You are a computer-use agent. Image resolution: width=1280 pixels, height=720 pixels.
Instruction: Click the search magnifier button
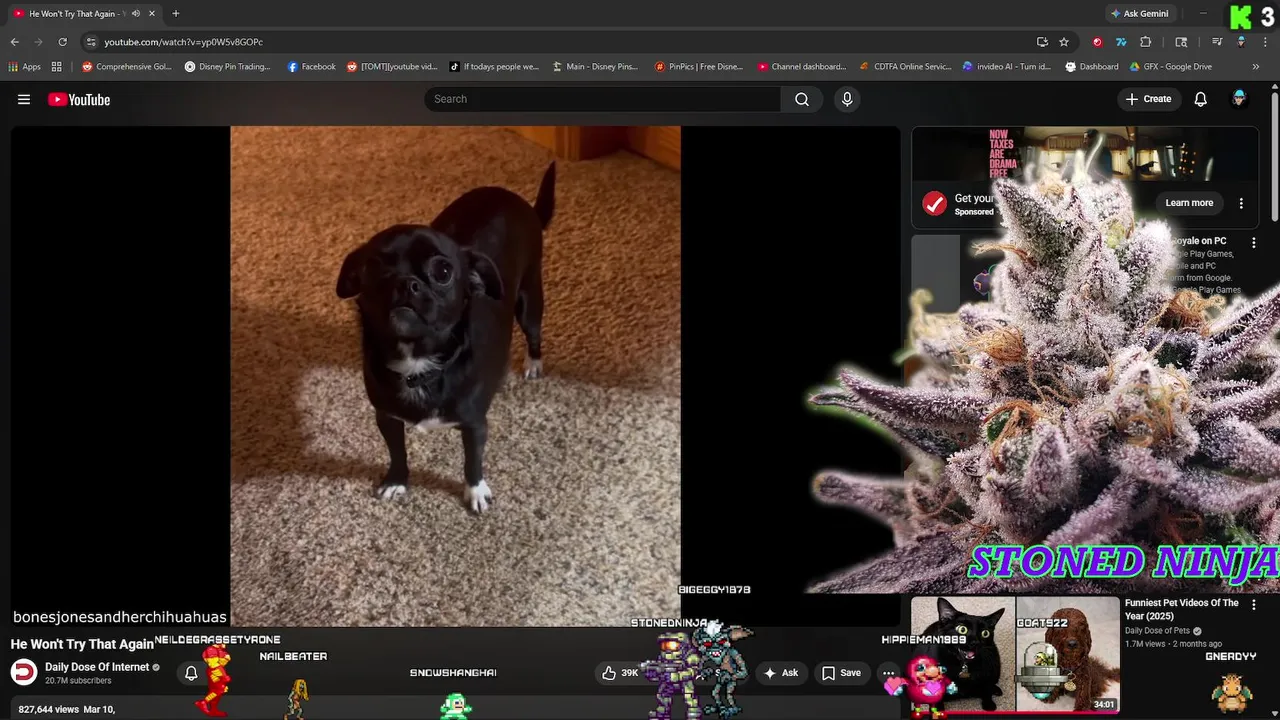pos(802,99)
